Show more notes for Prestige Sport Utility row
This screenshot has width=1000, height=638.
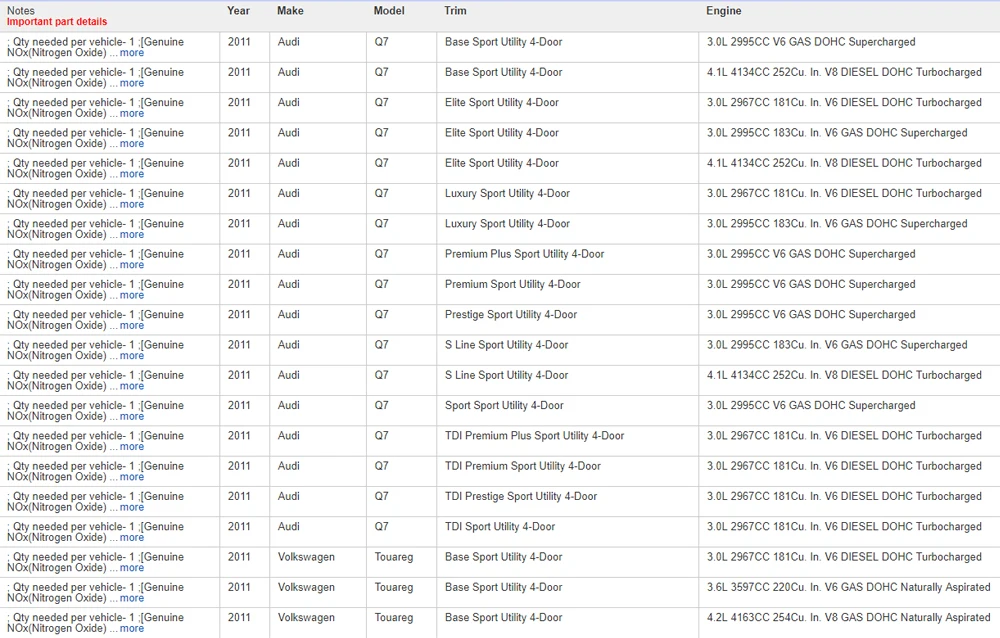131,325
